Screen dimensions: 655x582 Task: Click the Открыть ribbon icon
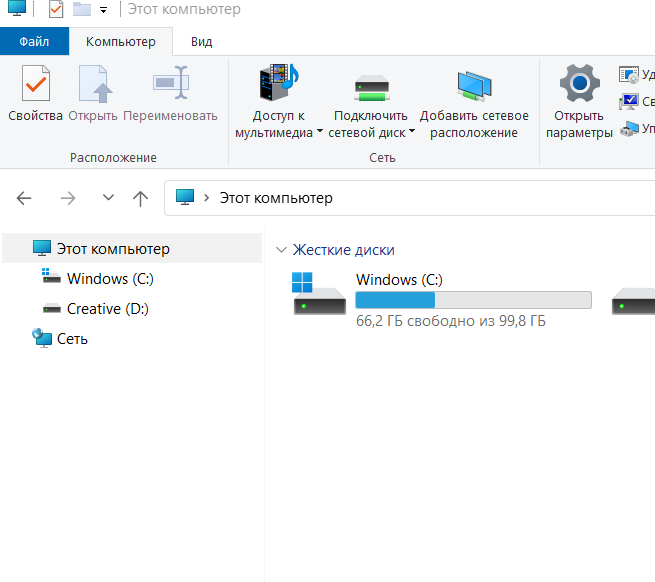[95, 84]
